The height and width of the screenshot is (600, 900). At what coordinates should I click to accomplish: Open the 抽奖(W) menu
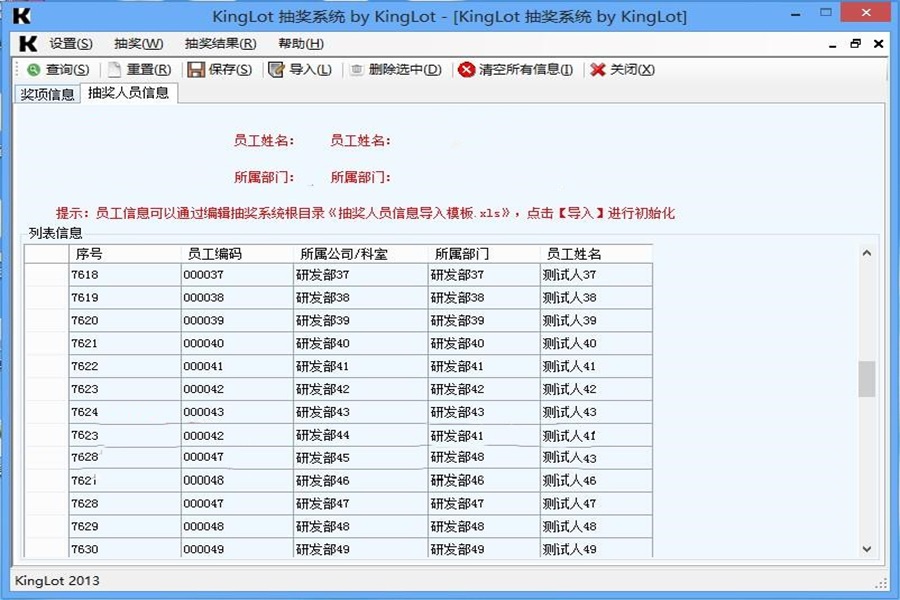[138, 44]
